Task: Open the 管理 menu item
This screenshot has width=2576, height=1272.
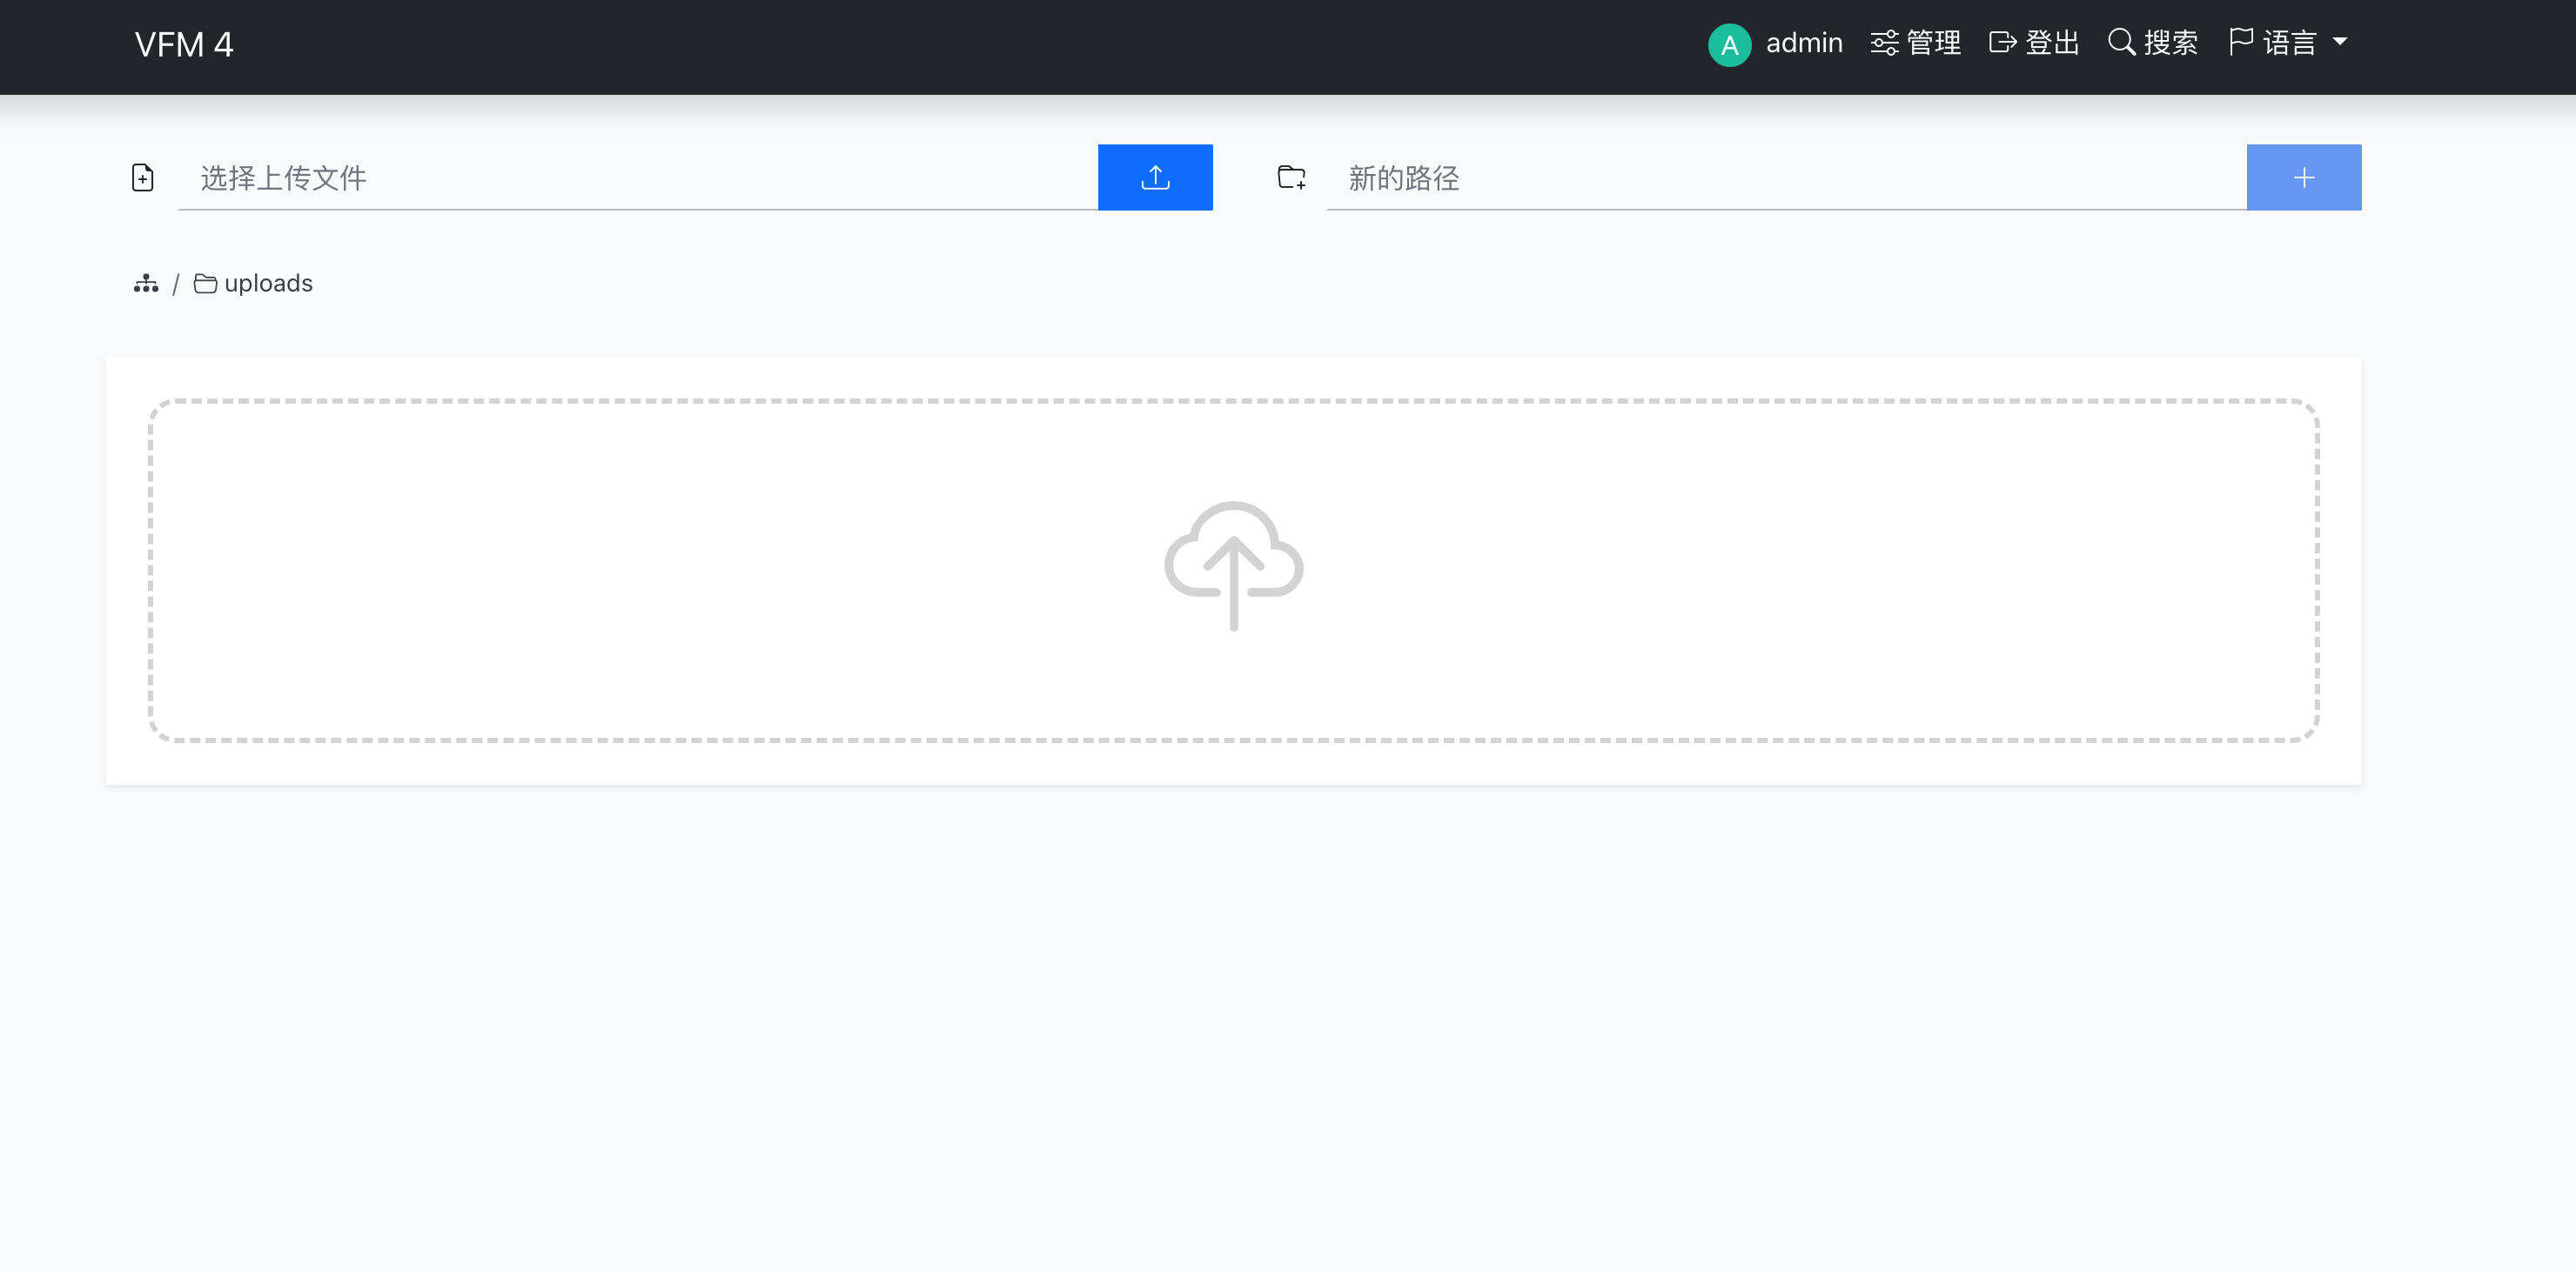Action: coord(1933,43)
